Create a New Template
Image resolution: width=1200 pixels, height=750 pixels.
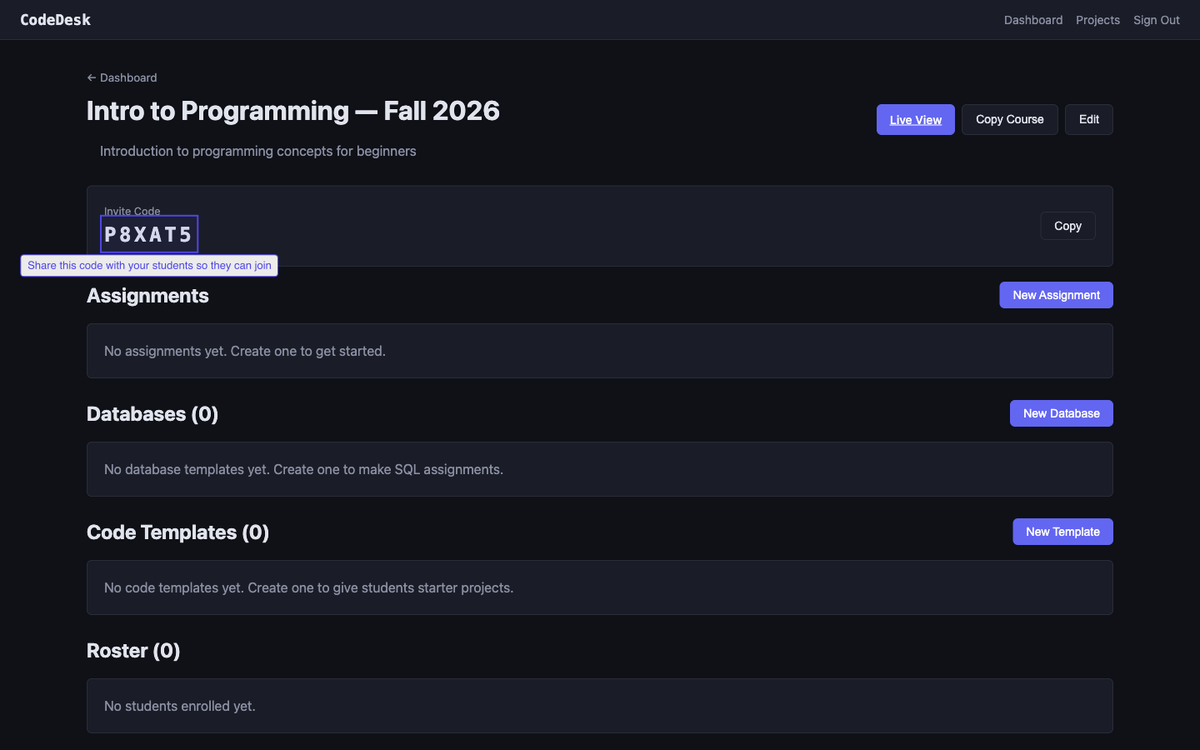tap(1062, 532)
